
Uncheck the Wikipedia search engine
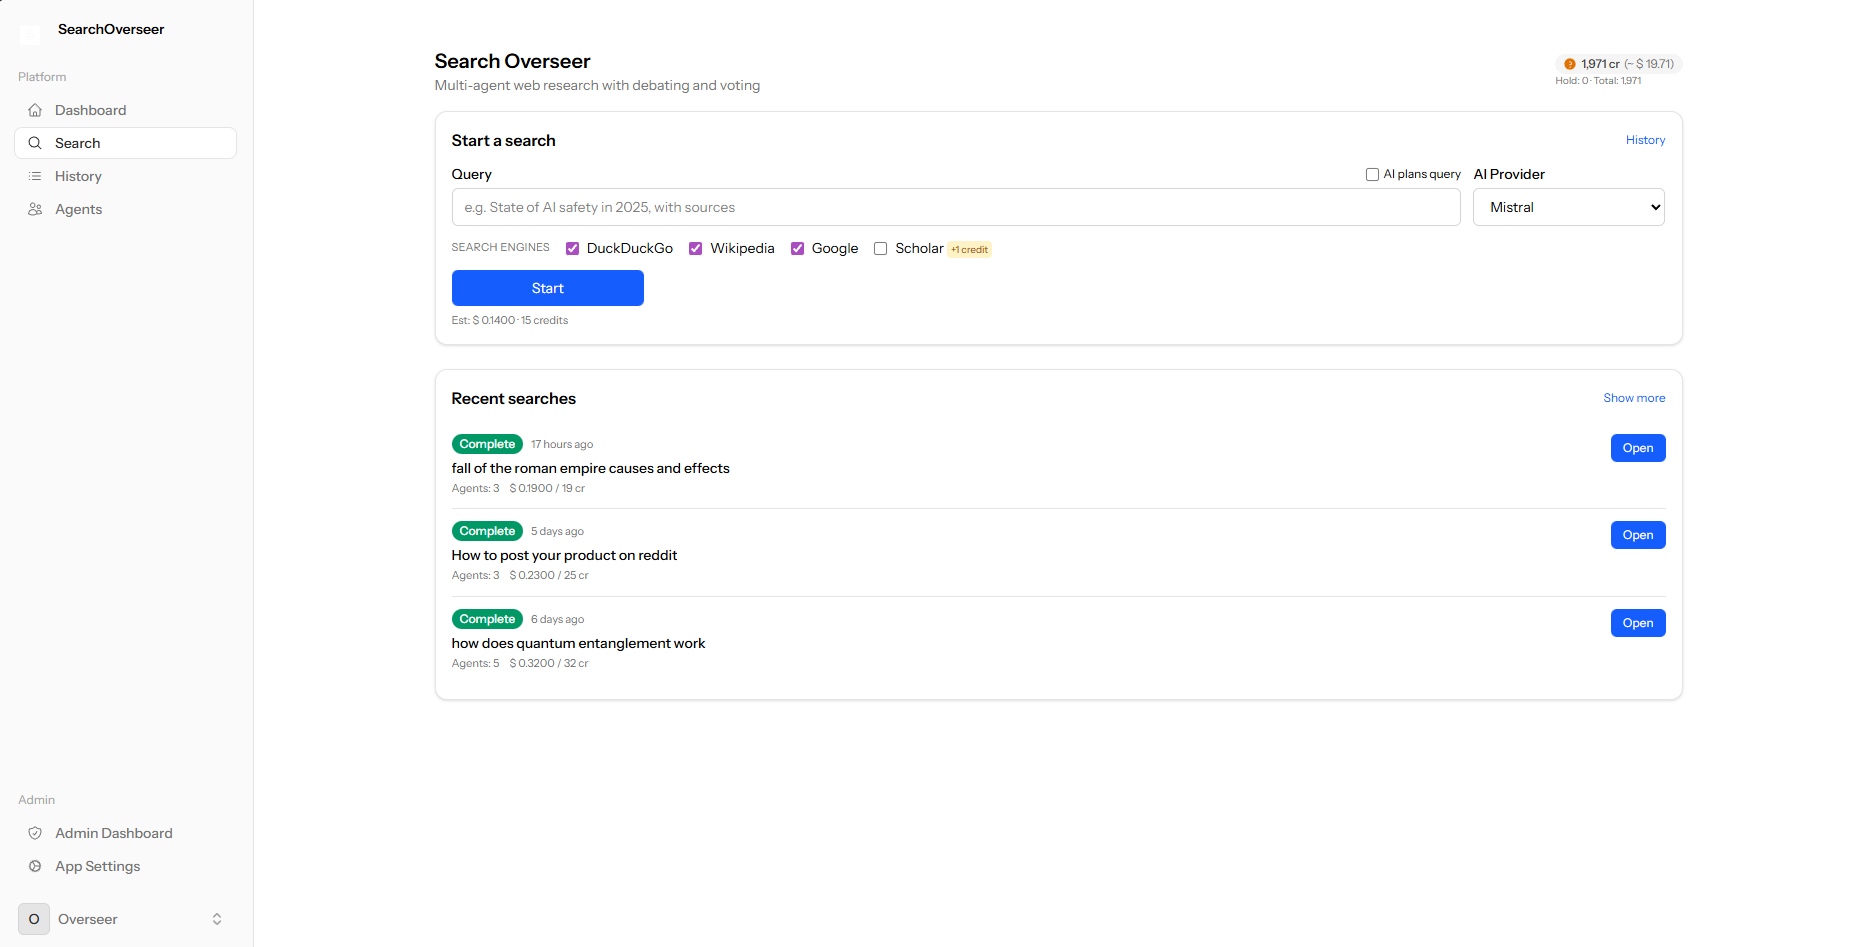pos(696,248)
